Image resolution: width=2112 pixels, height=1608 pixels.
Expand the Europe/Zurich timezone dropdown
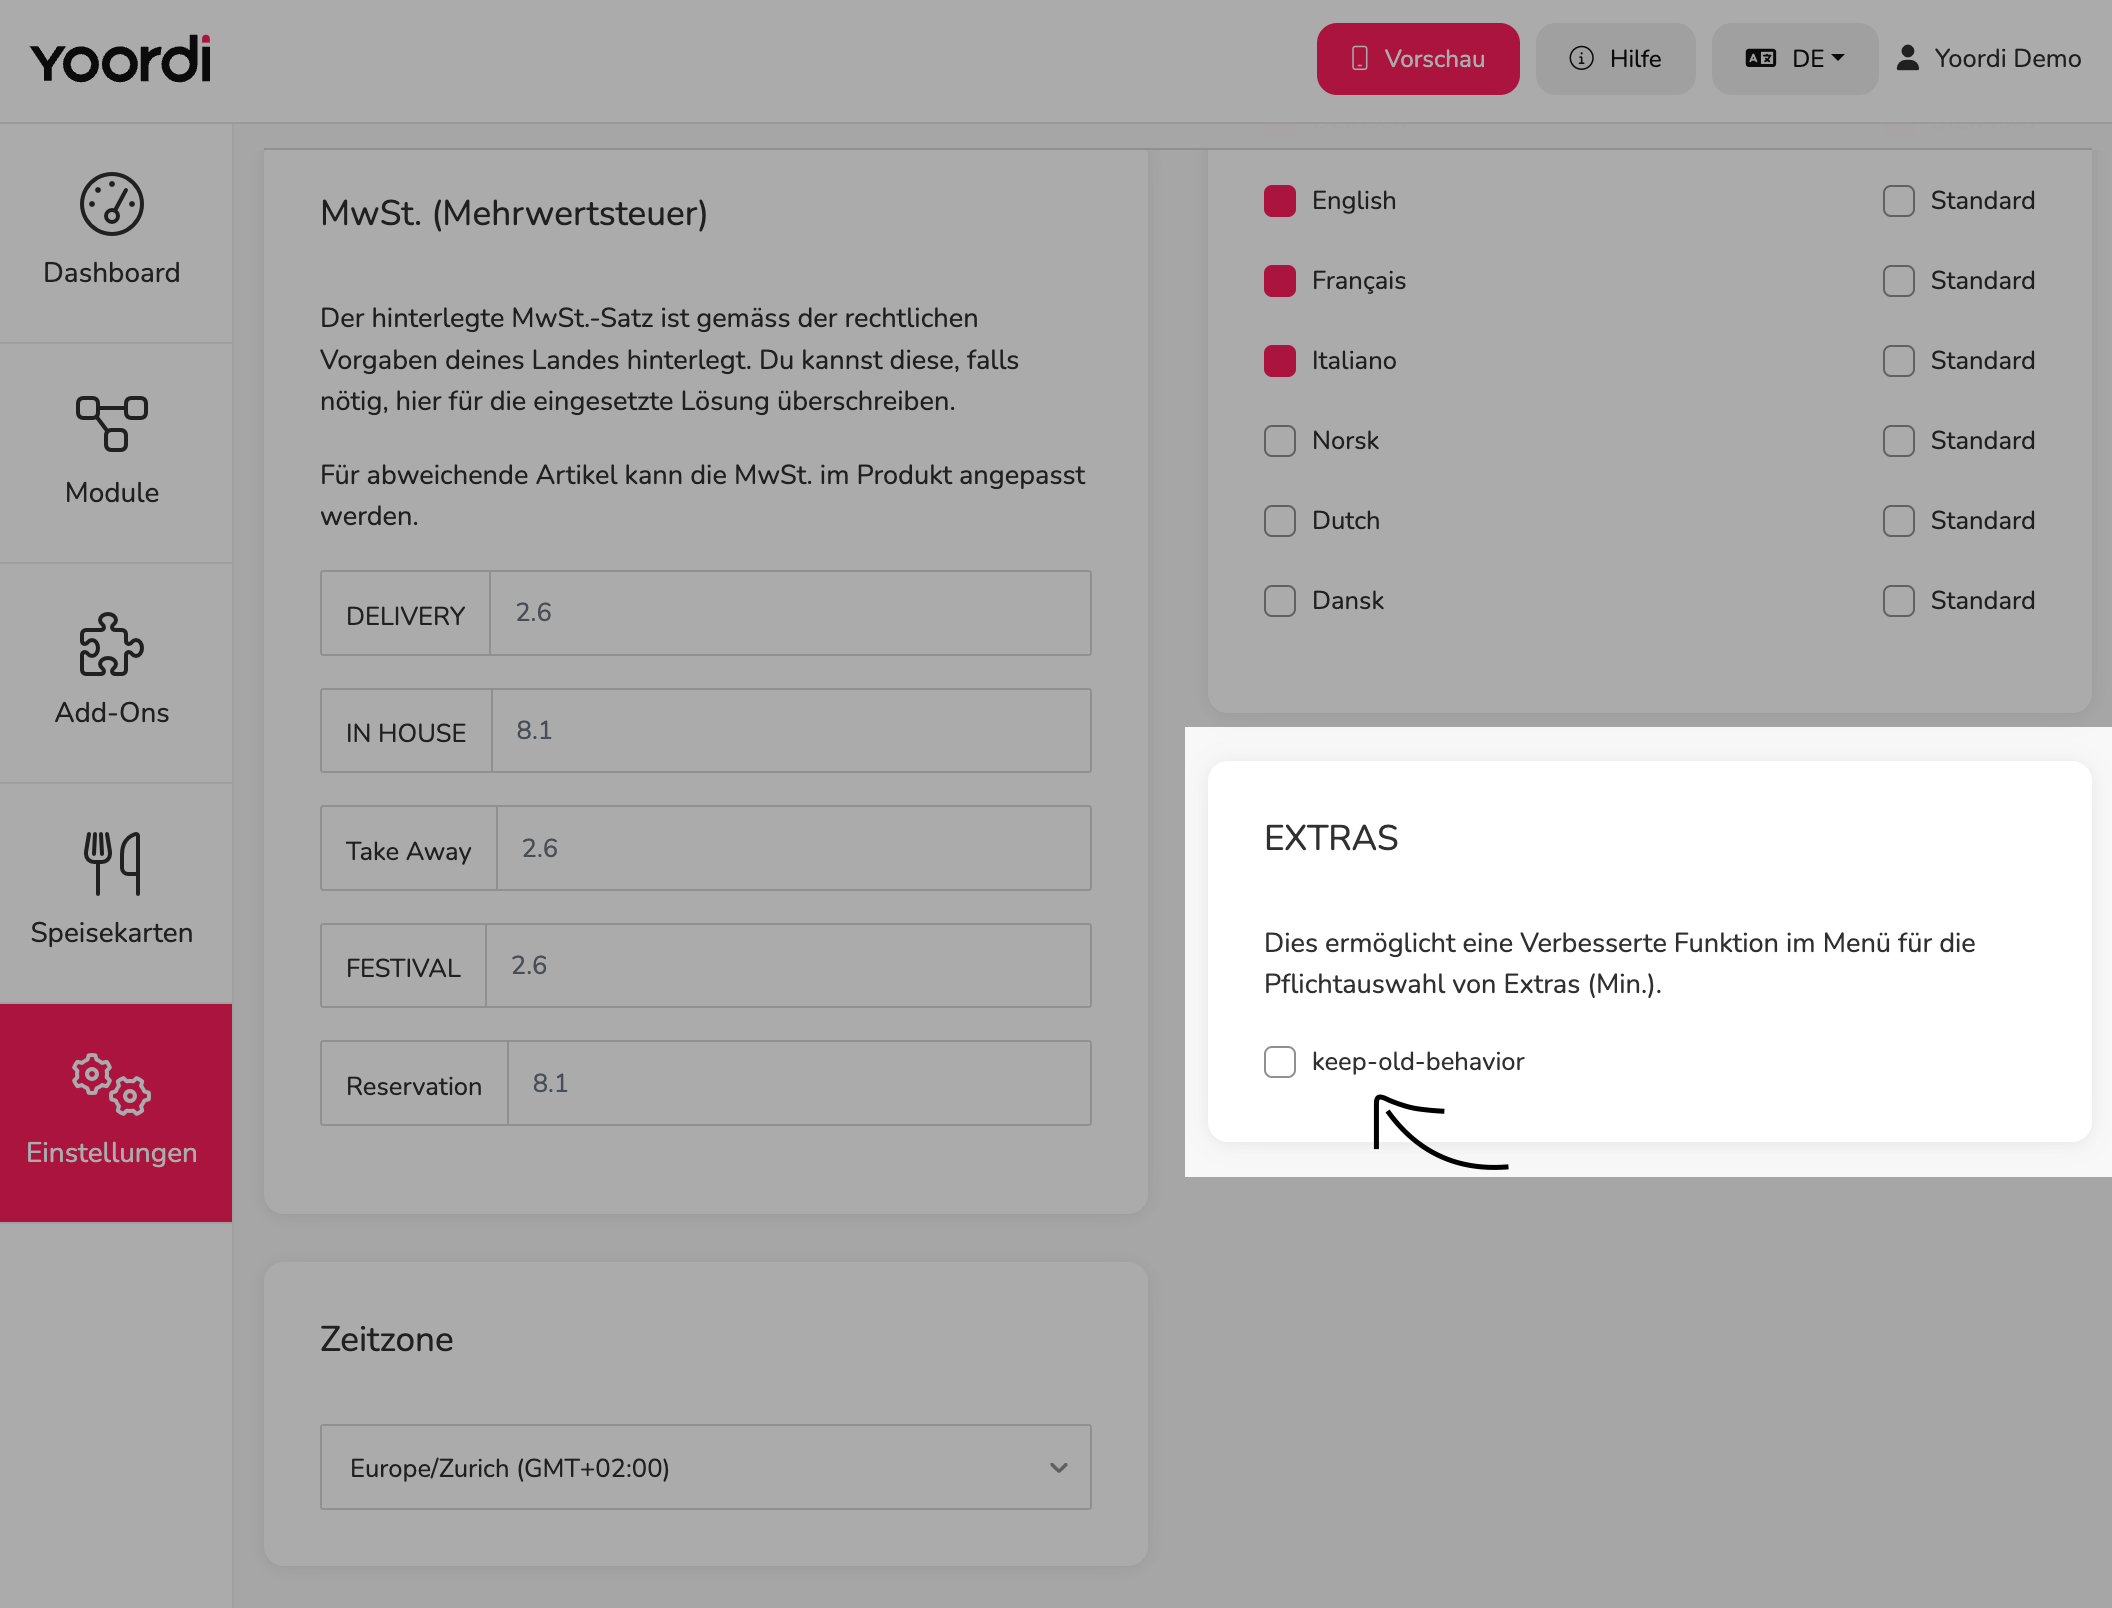[706, 1467]
